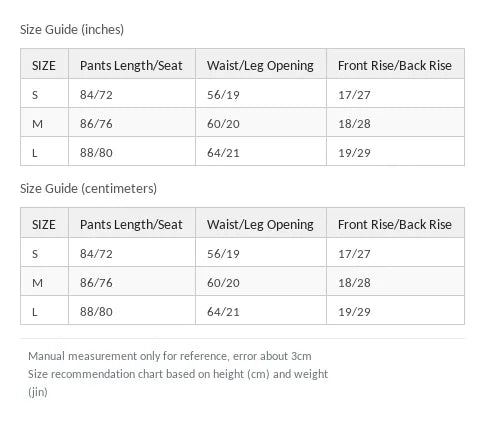This screenshot has height=432, width=484.
Task: Click size M row in inches table
Action: [x=242, y=122]
